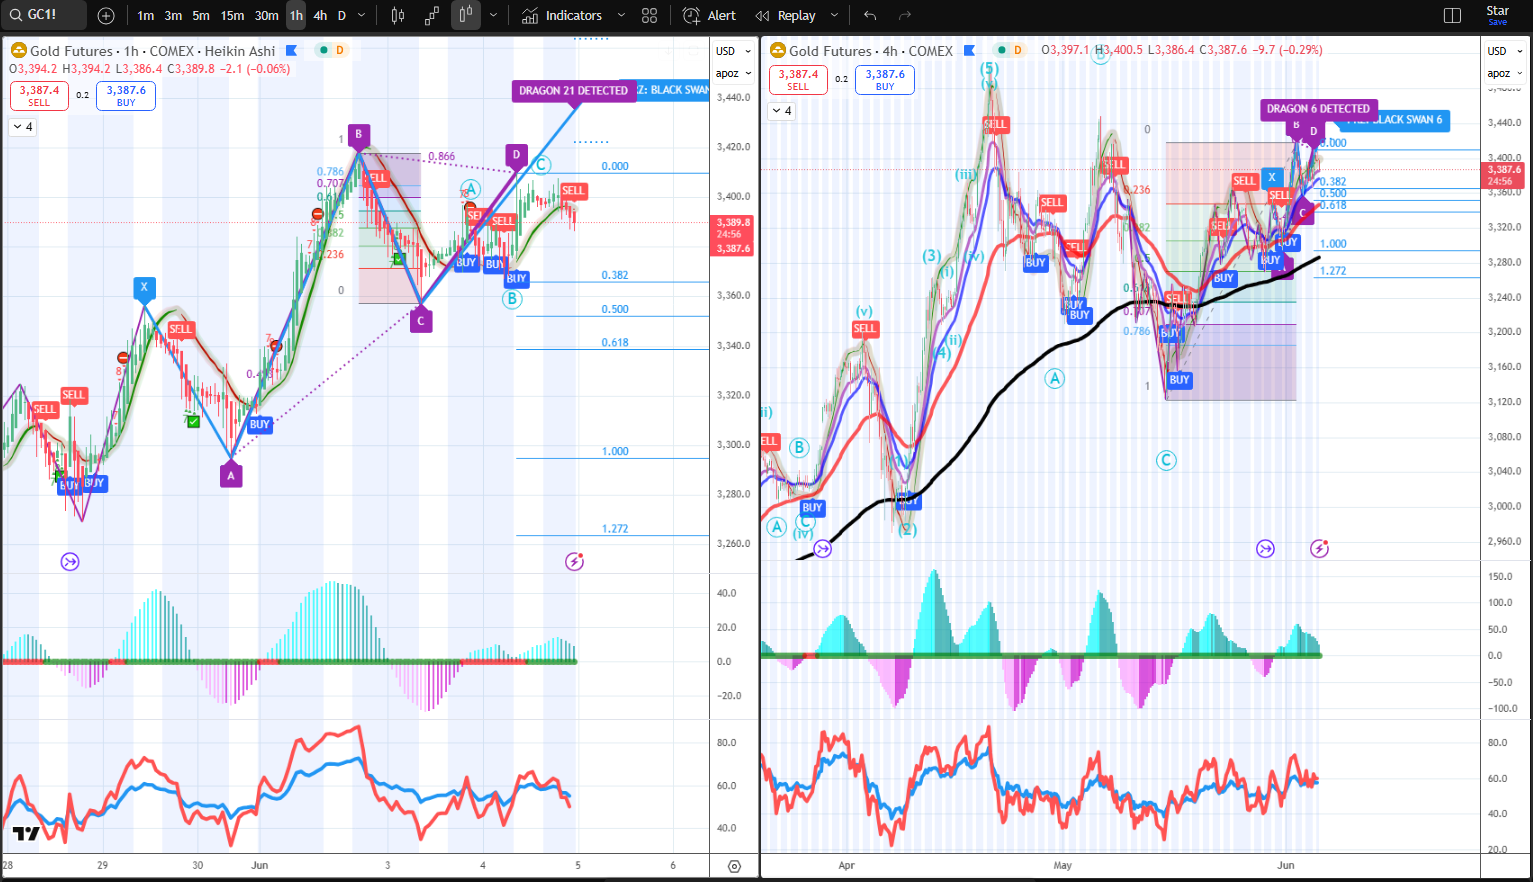
Task: Open the candlestick chart style icon
Action: (x=398, y=15)
